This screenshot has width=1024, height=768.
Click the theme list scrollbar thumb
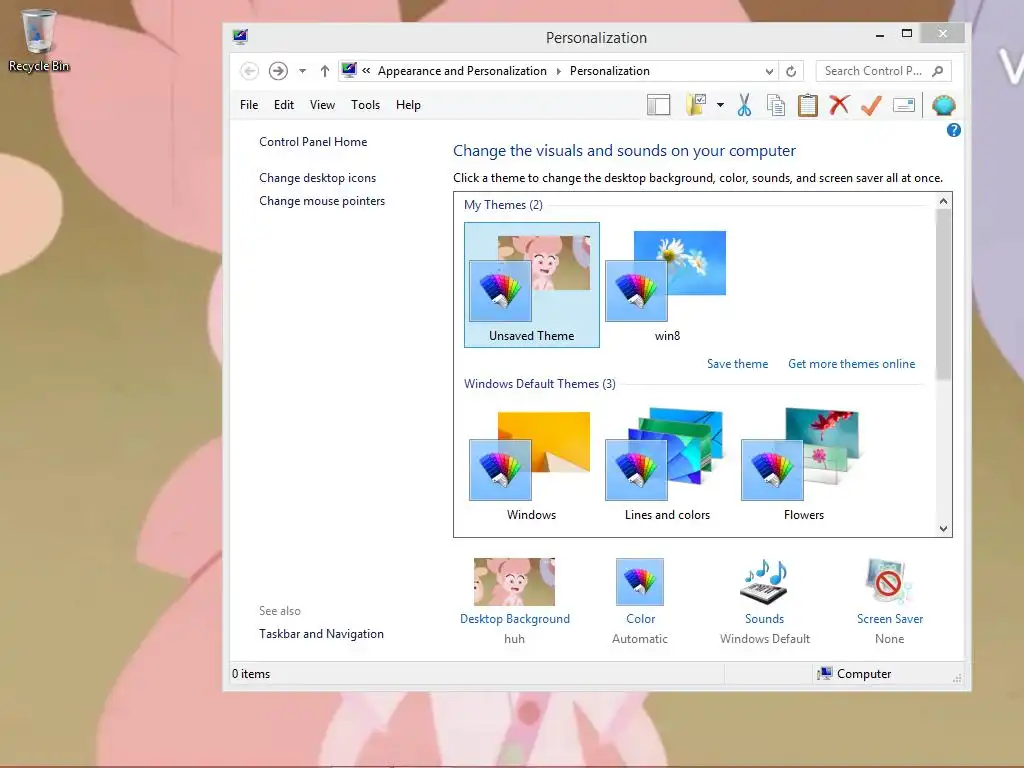(943, 294)
